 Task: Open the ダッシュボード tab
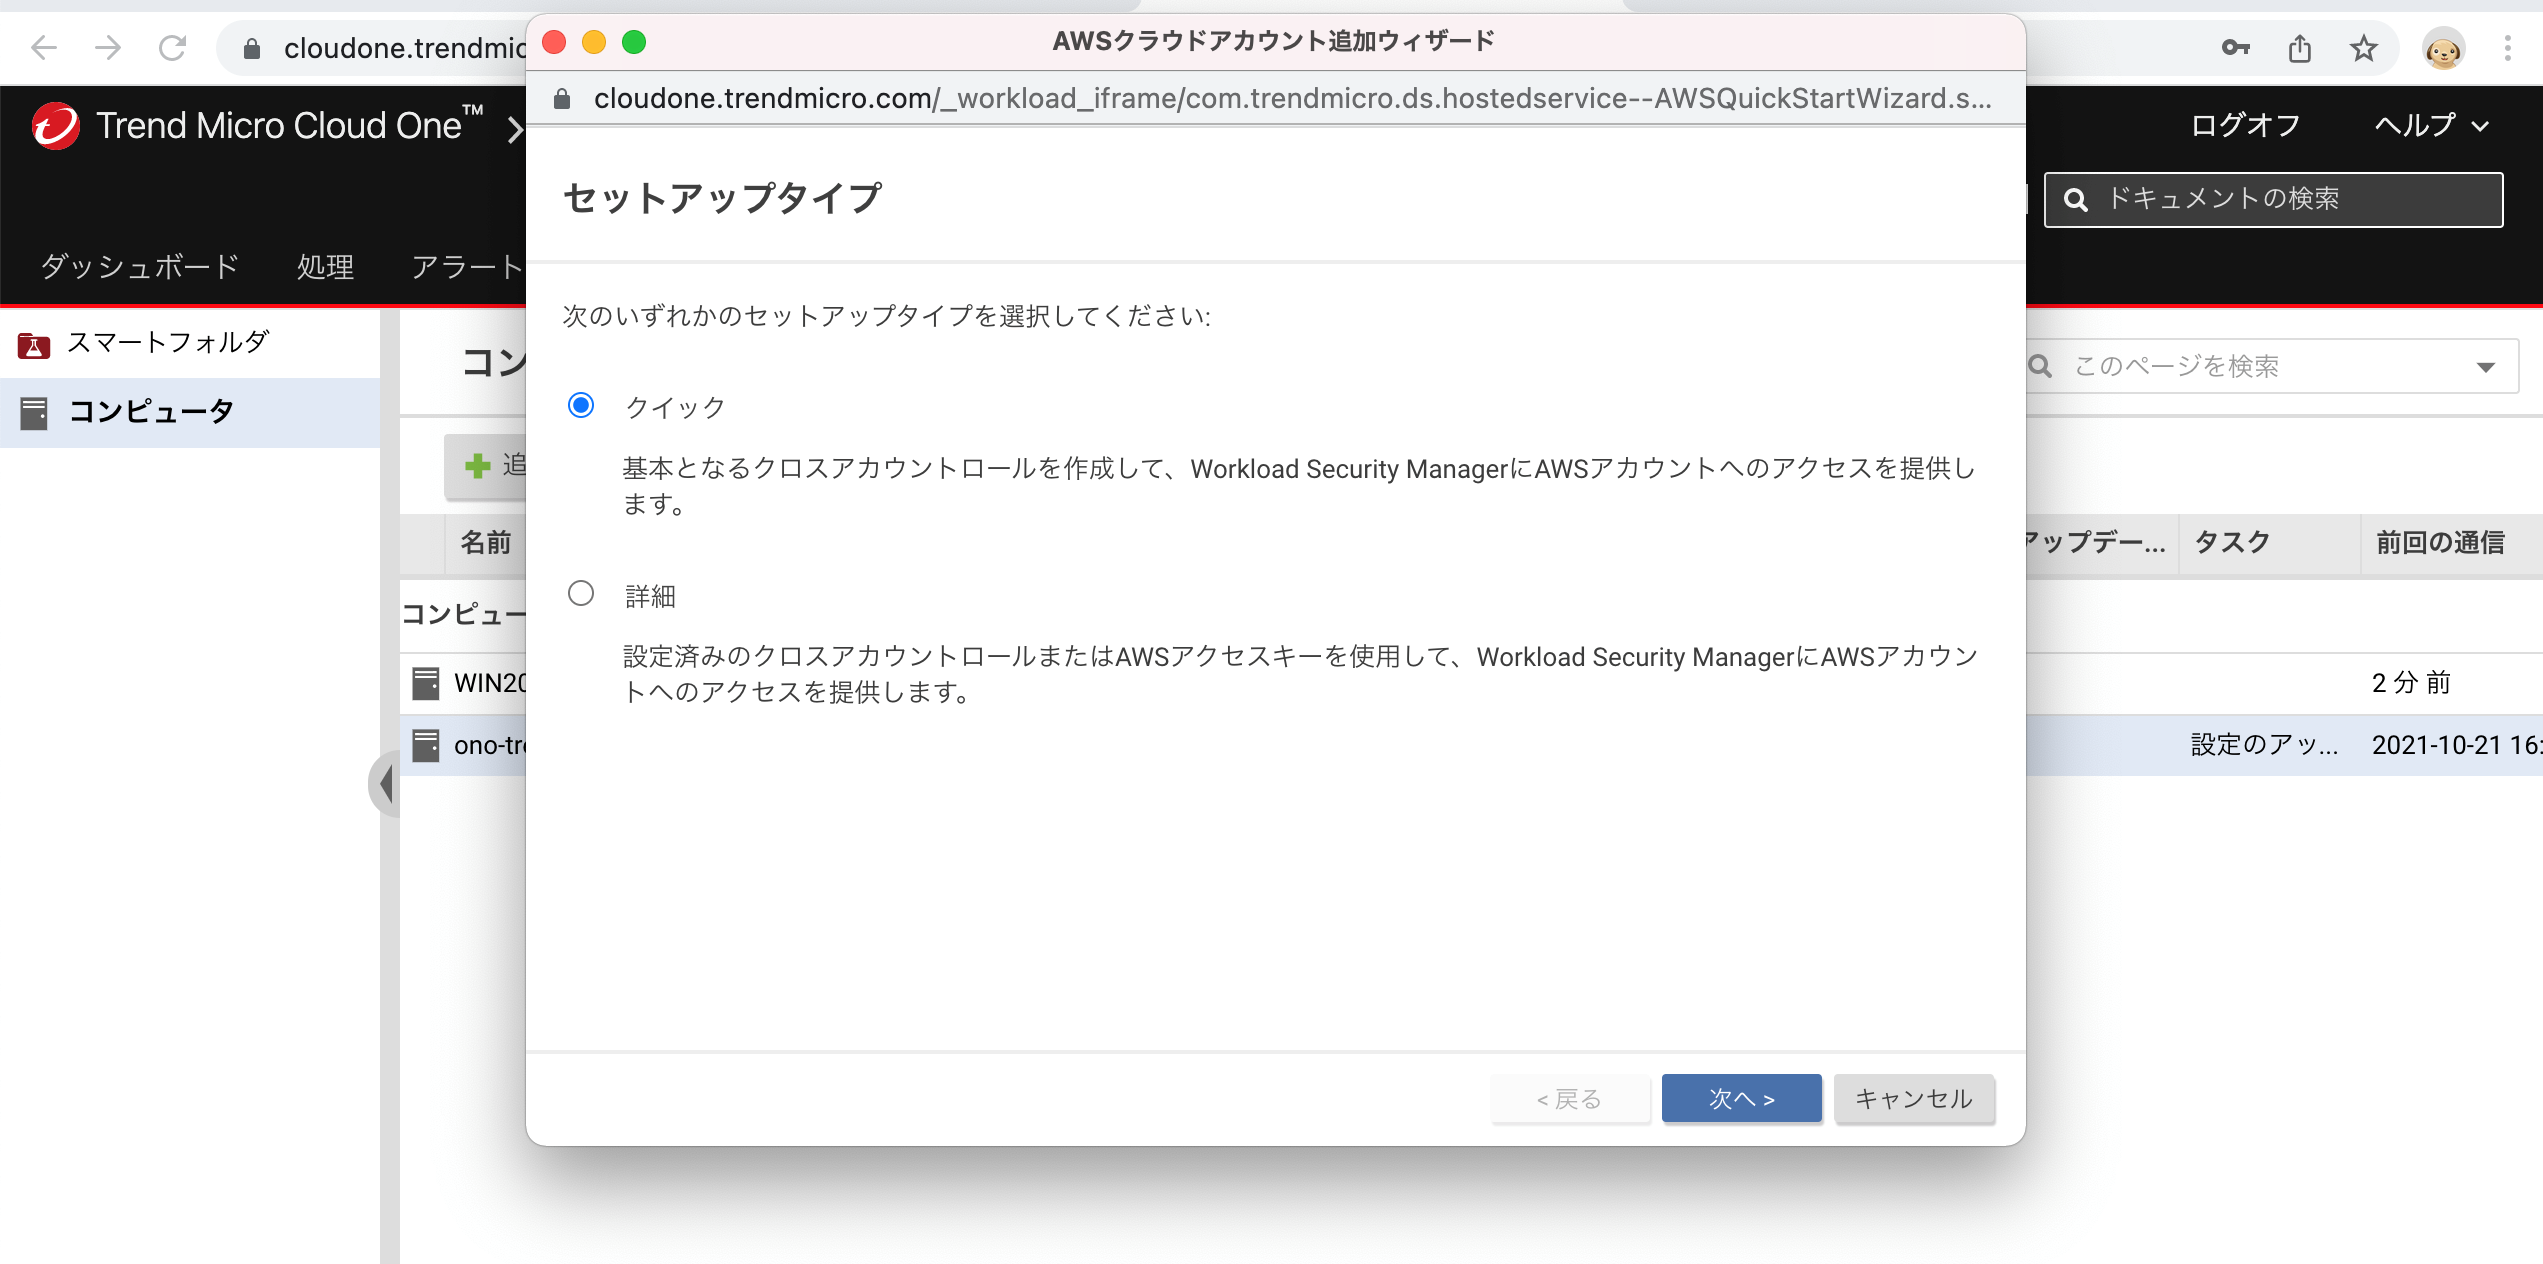pyautogui.click(x=140, y=266)
